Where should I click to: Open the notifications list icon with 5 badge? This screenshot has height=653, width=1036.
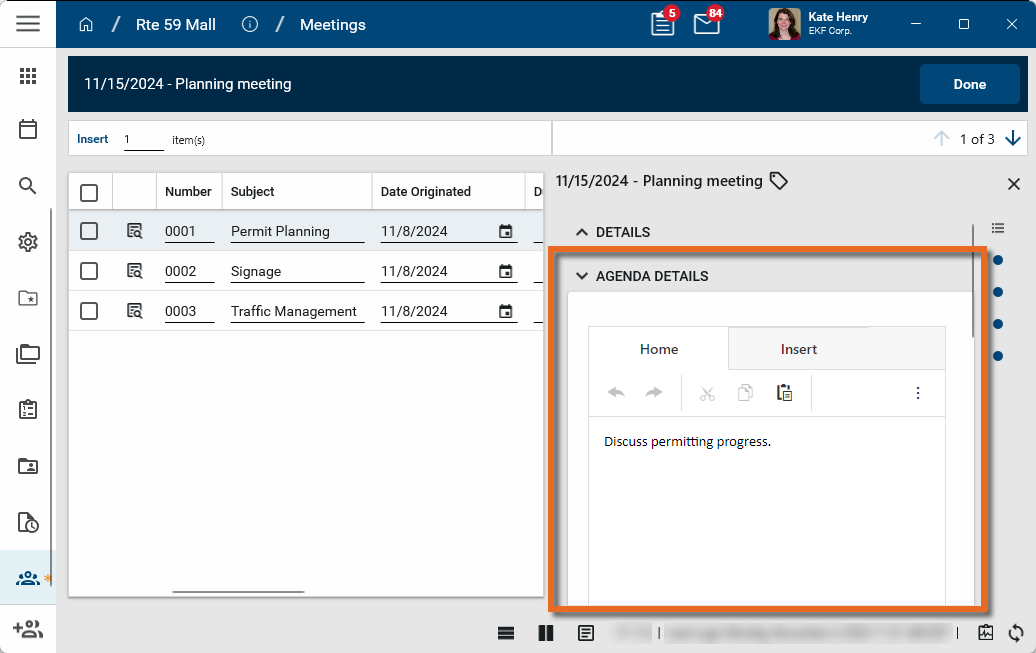coord(662,25)
